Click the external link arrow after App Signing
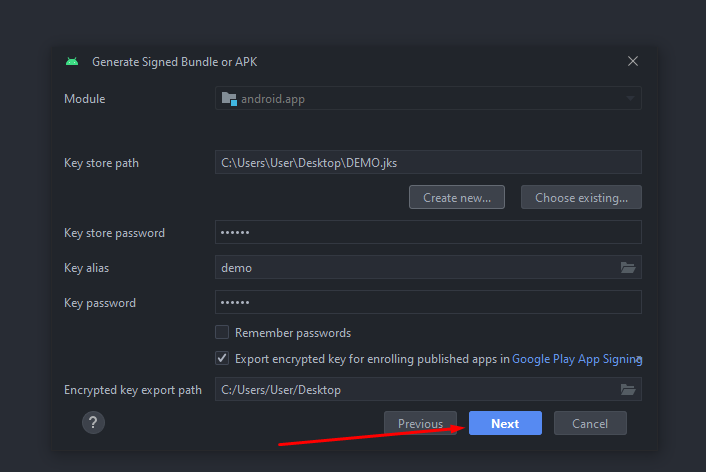Viewport: 706px width, 472px height. pos(639,360)
